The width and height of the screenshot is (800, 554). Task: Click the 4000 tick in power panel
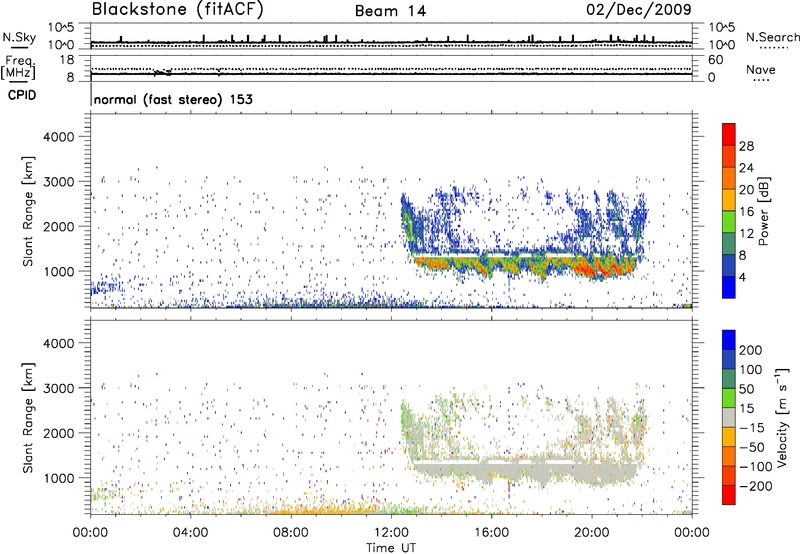59,137
